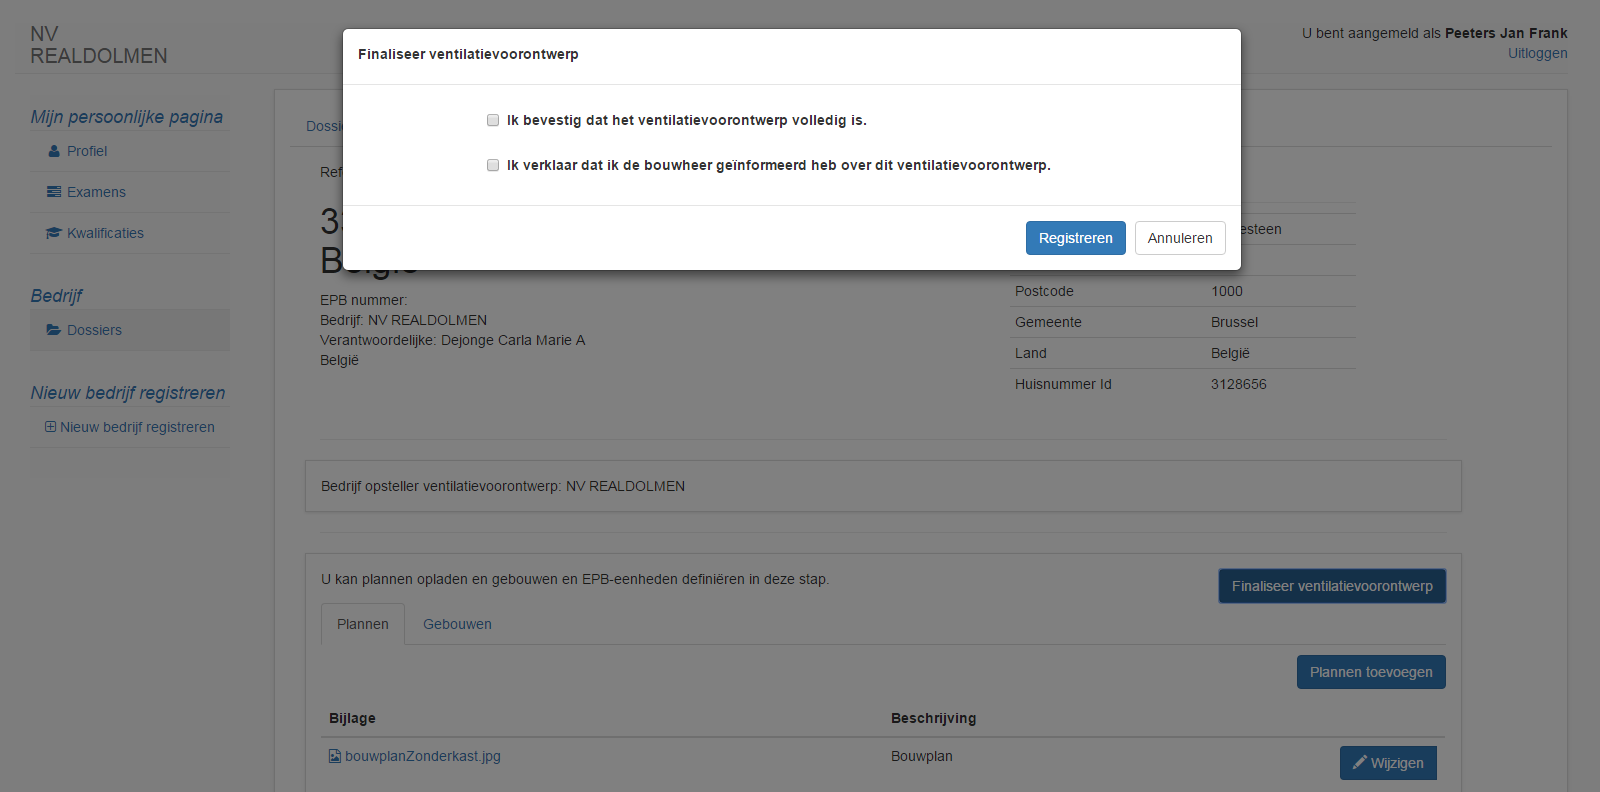Screen dimensions: 1600x792
Task: Click the Postcode value 1000
Action: click(1227, 291)
